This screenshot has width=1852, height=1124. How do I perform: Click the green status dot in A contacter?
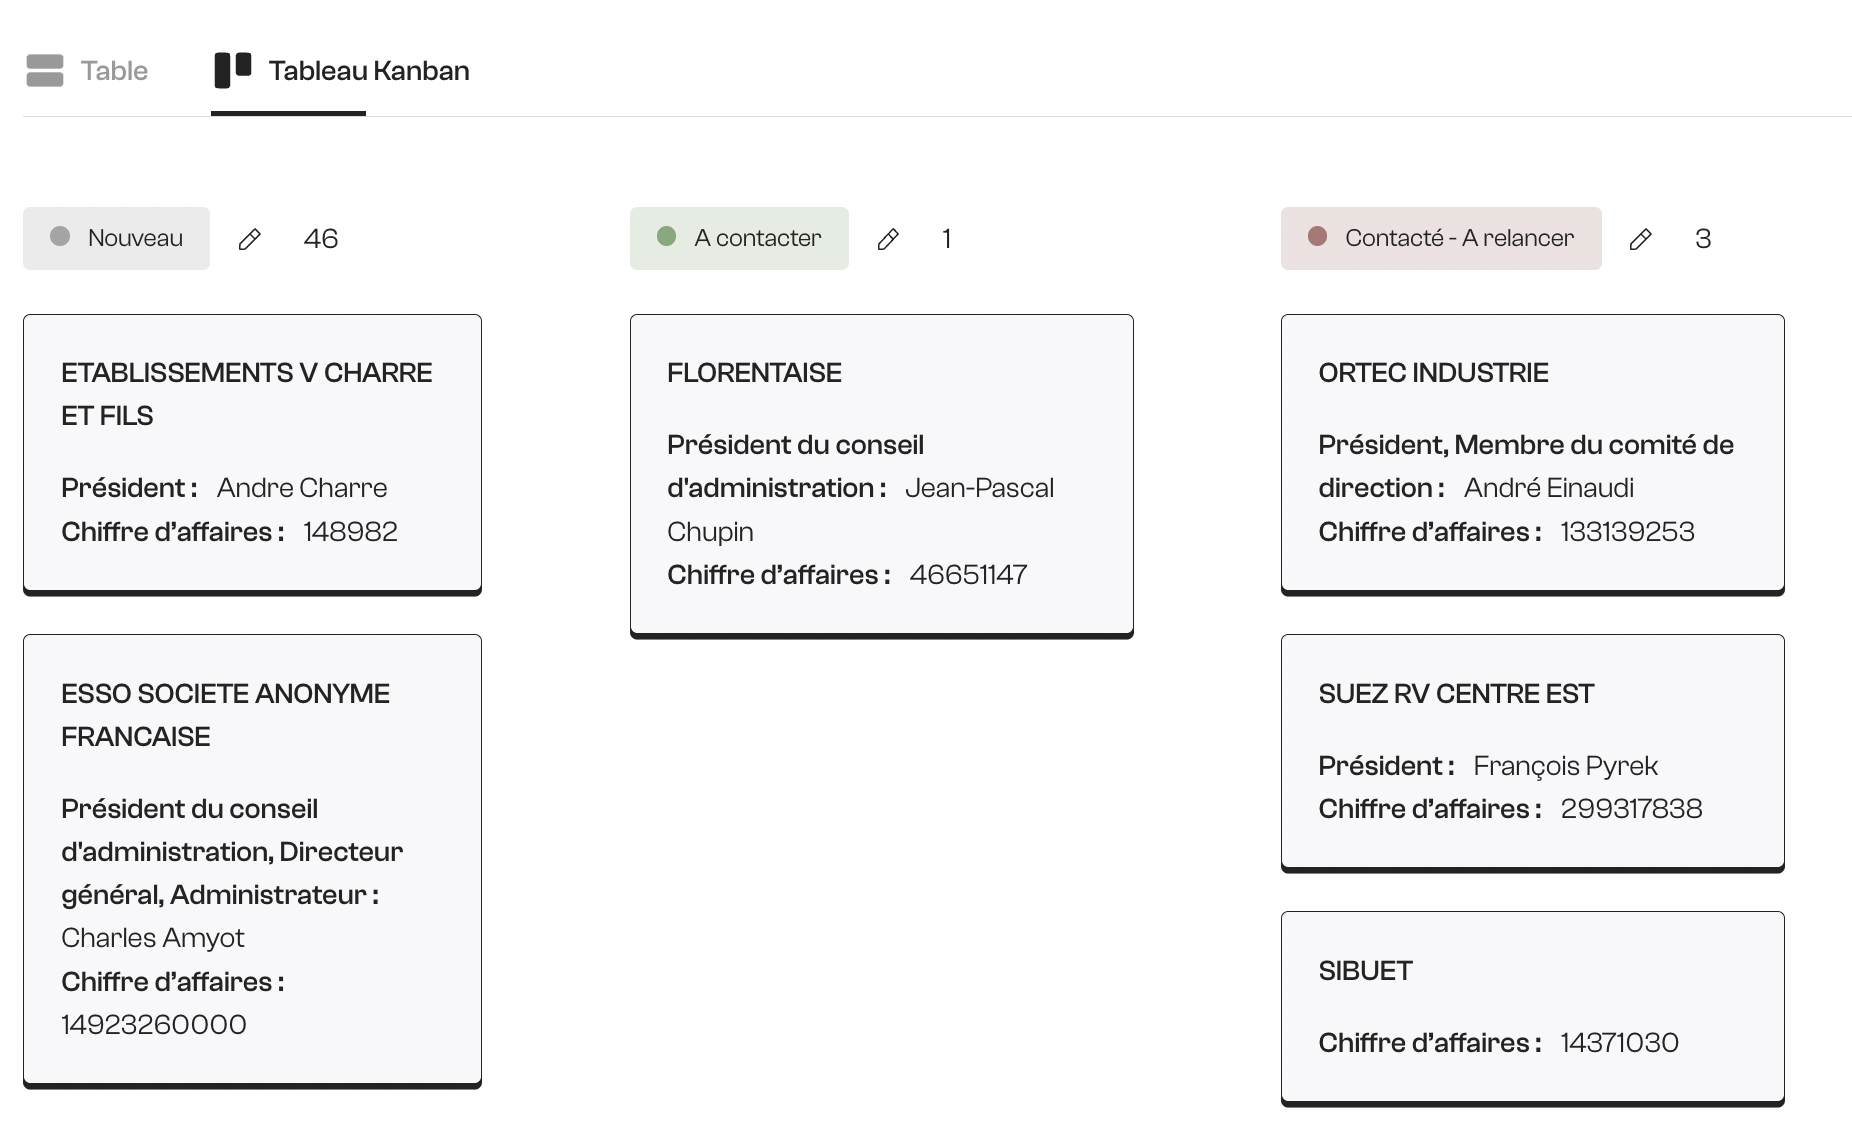coord(667,237)
